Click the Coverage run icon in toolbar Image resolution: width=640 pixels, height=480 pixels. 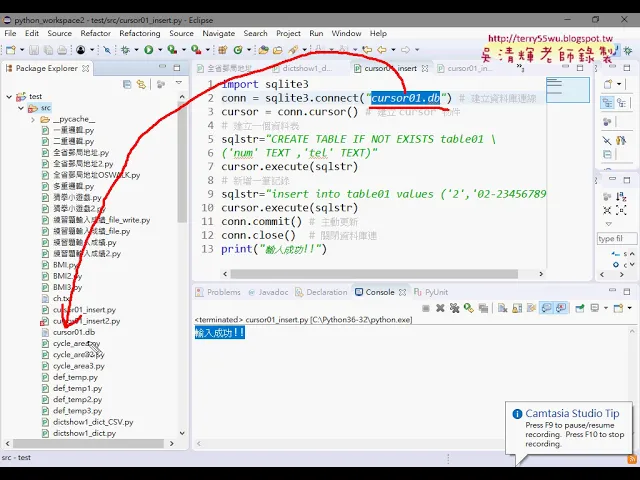click(x=172, y=50)
